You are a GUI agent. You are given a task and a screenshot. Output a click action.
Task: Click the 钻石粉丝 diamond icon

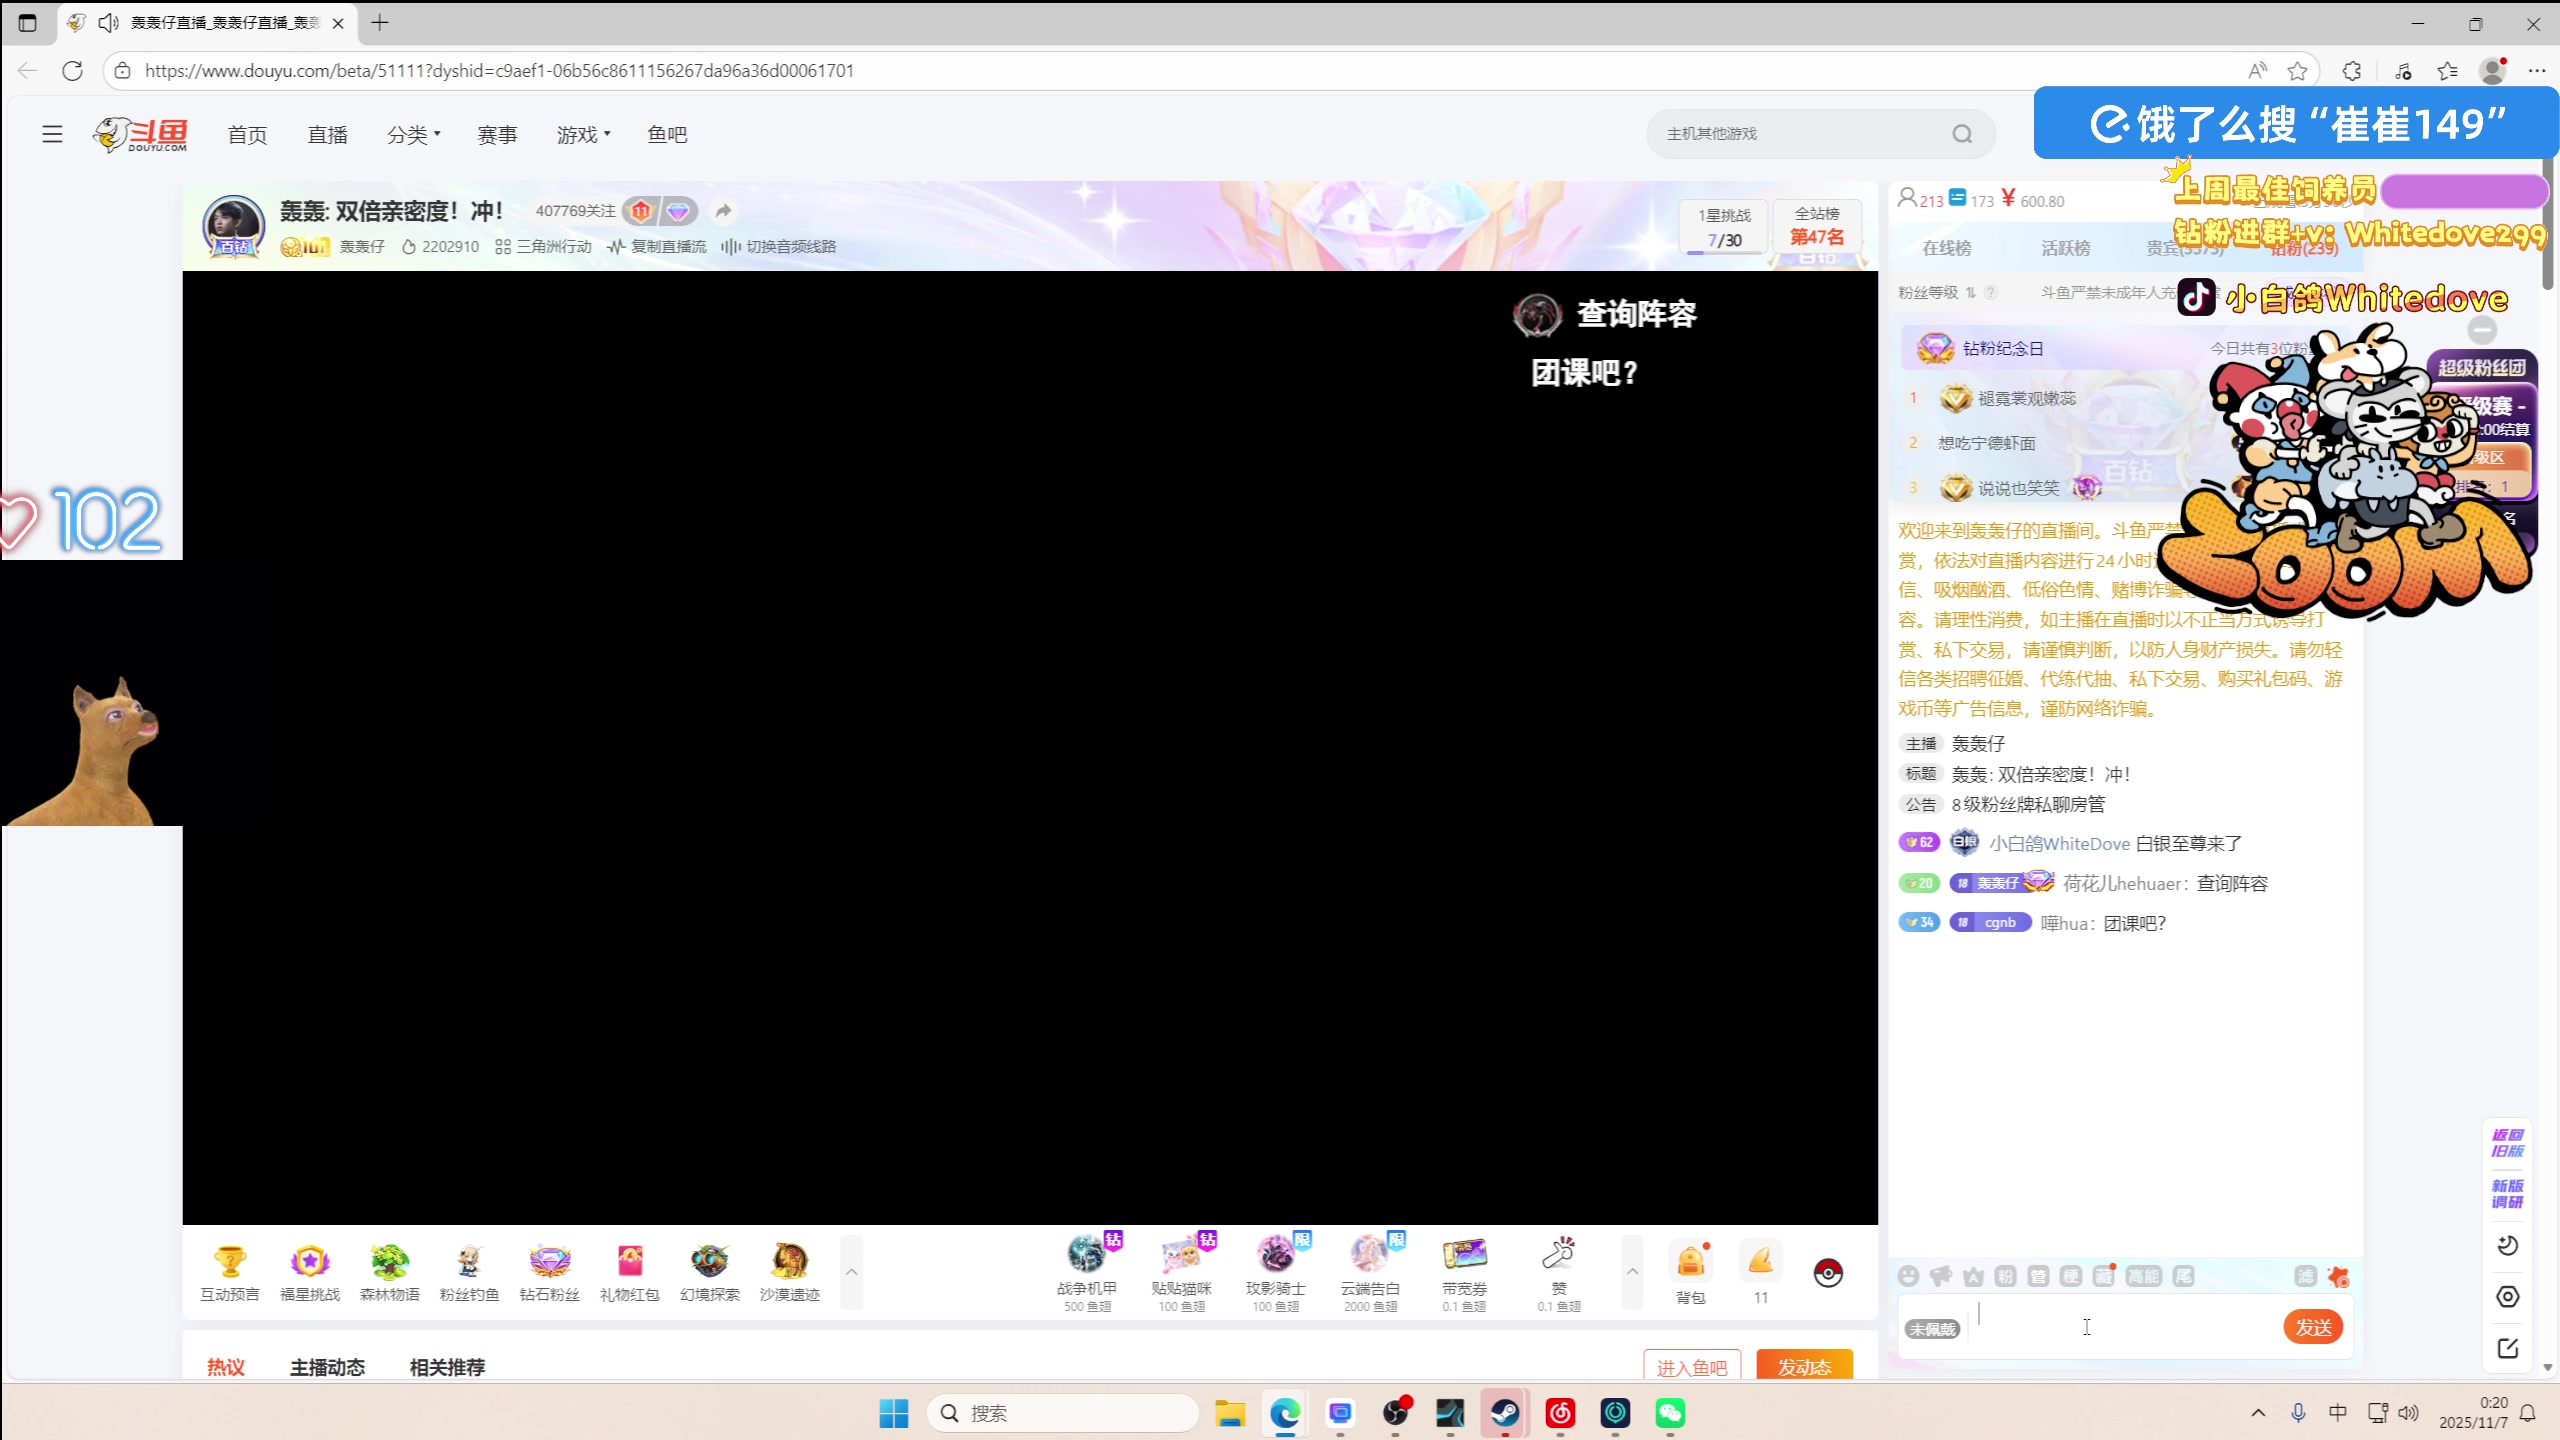tap(549, 1262)
